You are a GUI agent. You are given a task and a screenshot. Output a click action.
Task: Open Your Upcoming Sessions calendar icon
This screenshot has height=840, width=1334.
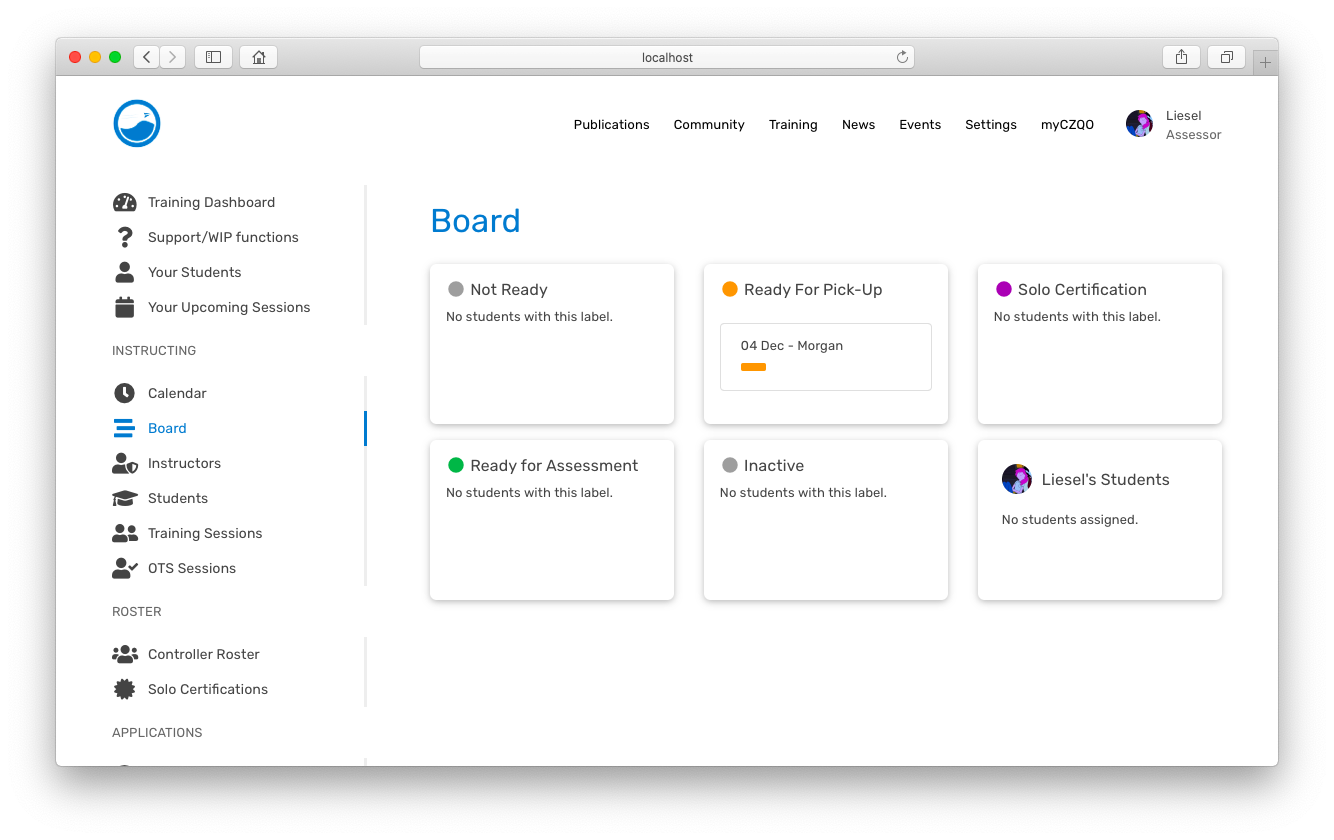tap(124, 307)
